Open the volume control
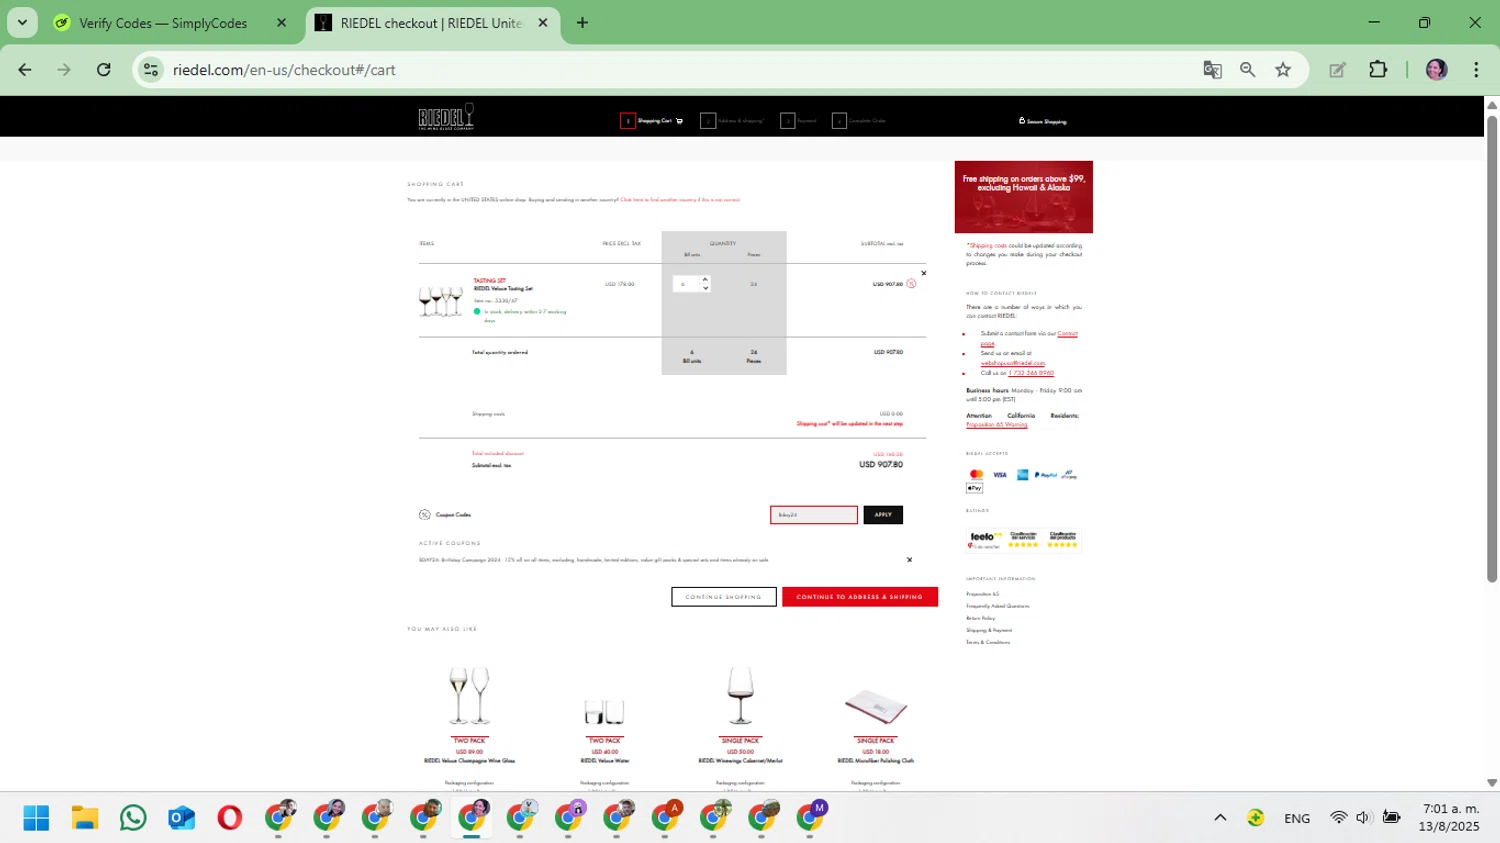Viewport: 1500px width, 843px height. pyautogui.click(x=1363, y=818)
